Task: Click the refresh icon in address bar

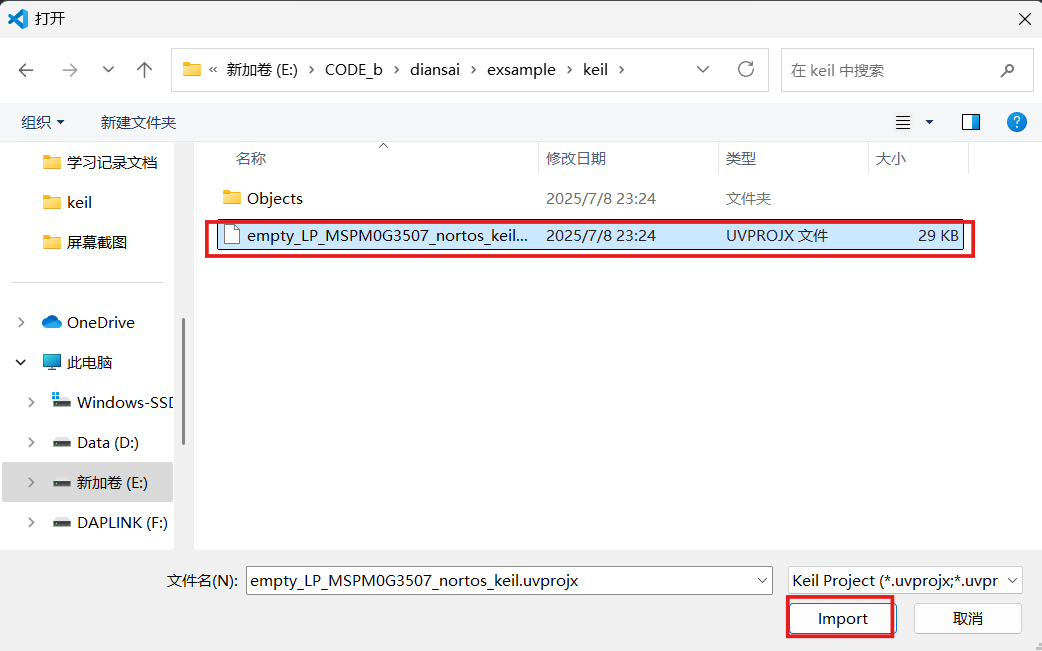Action: (x=746, y=70)
